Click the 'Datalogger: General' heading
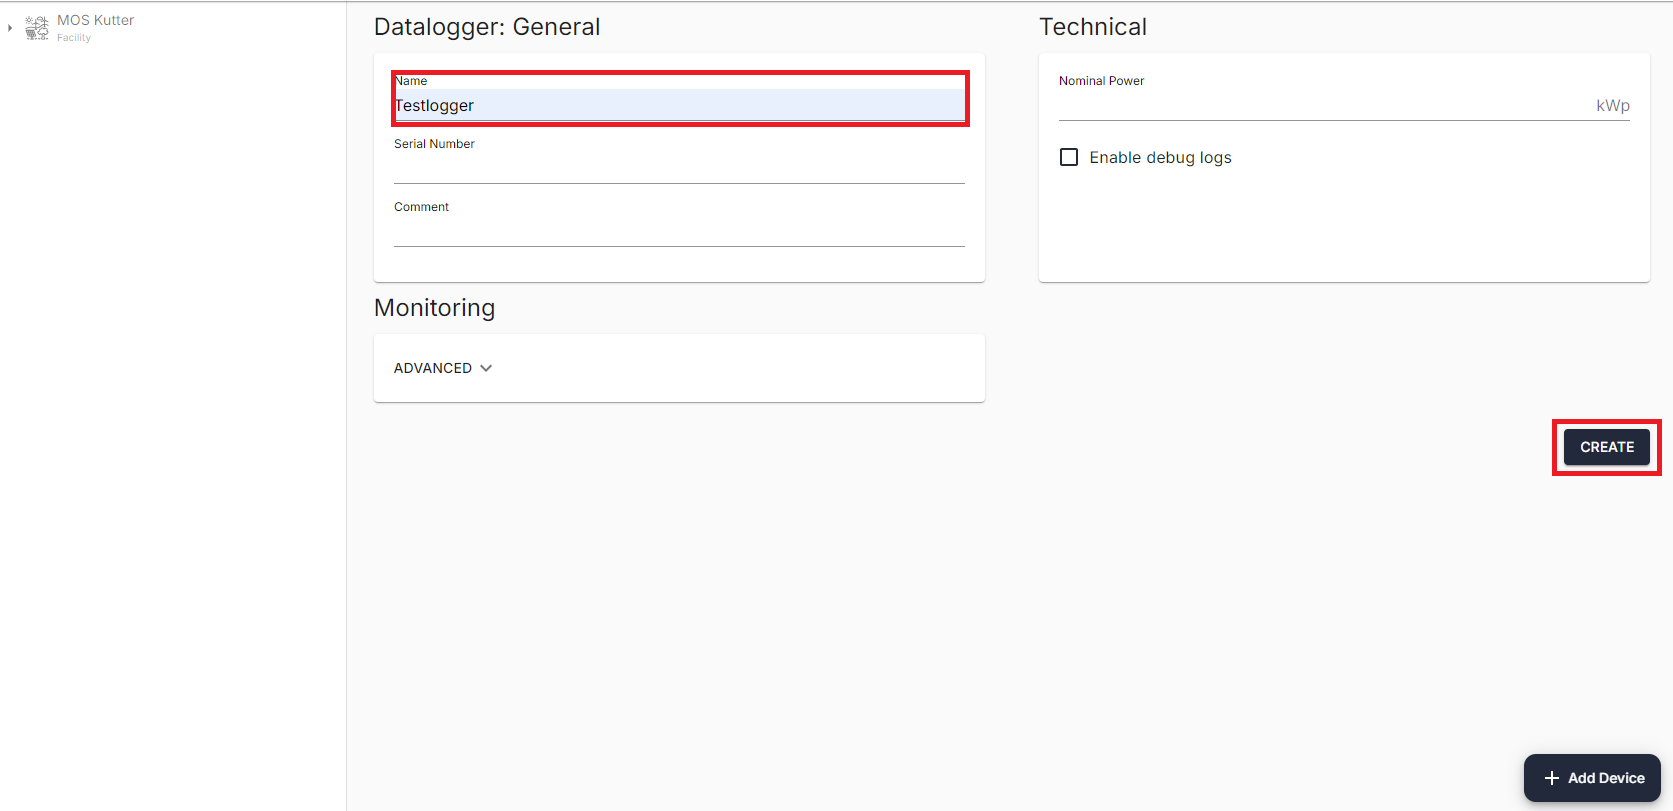Image resolution: width=1673 pixels, height=811 pixels. tap(487, 27)
